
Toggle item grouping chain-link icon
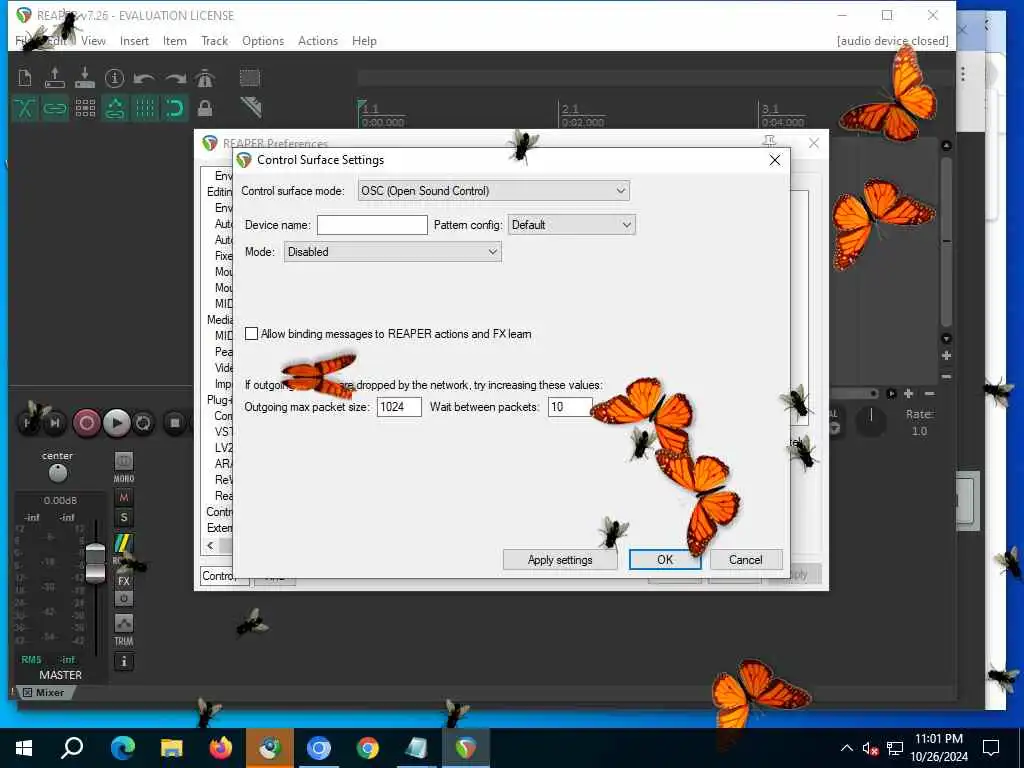point(55,108)
